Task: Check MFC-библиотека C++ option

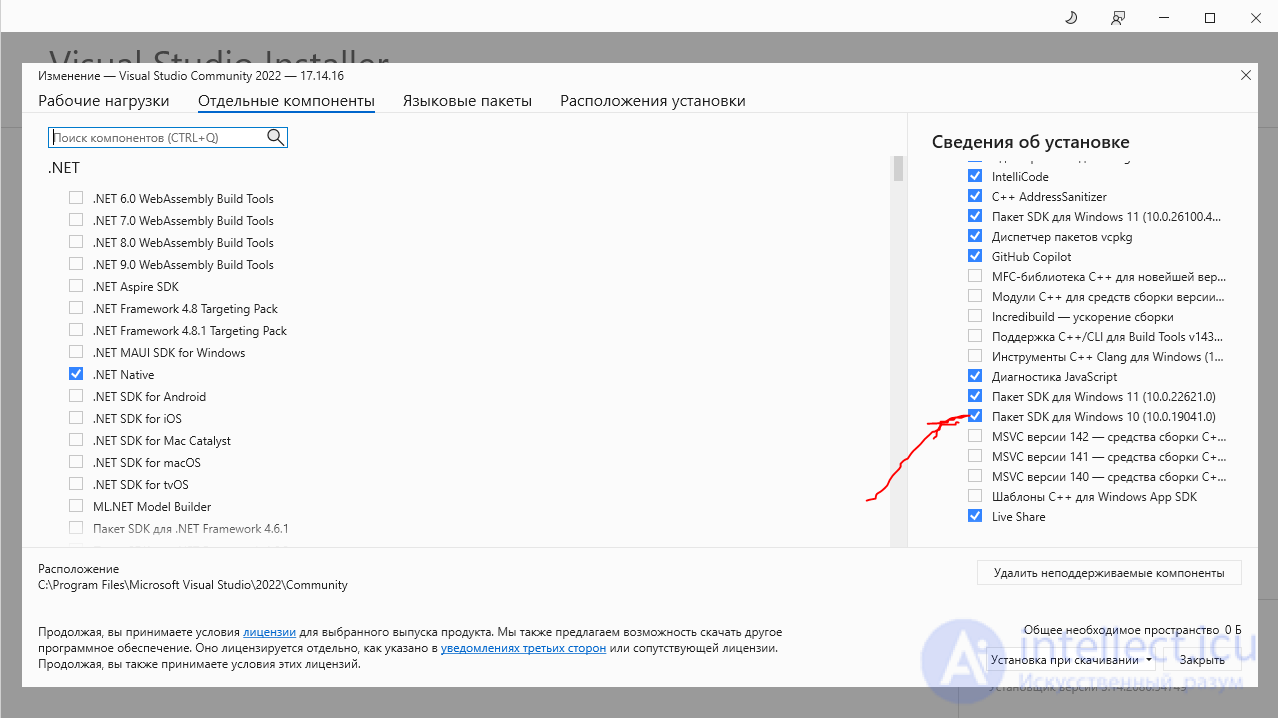Action: point(975,276)
